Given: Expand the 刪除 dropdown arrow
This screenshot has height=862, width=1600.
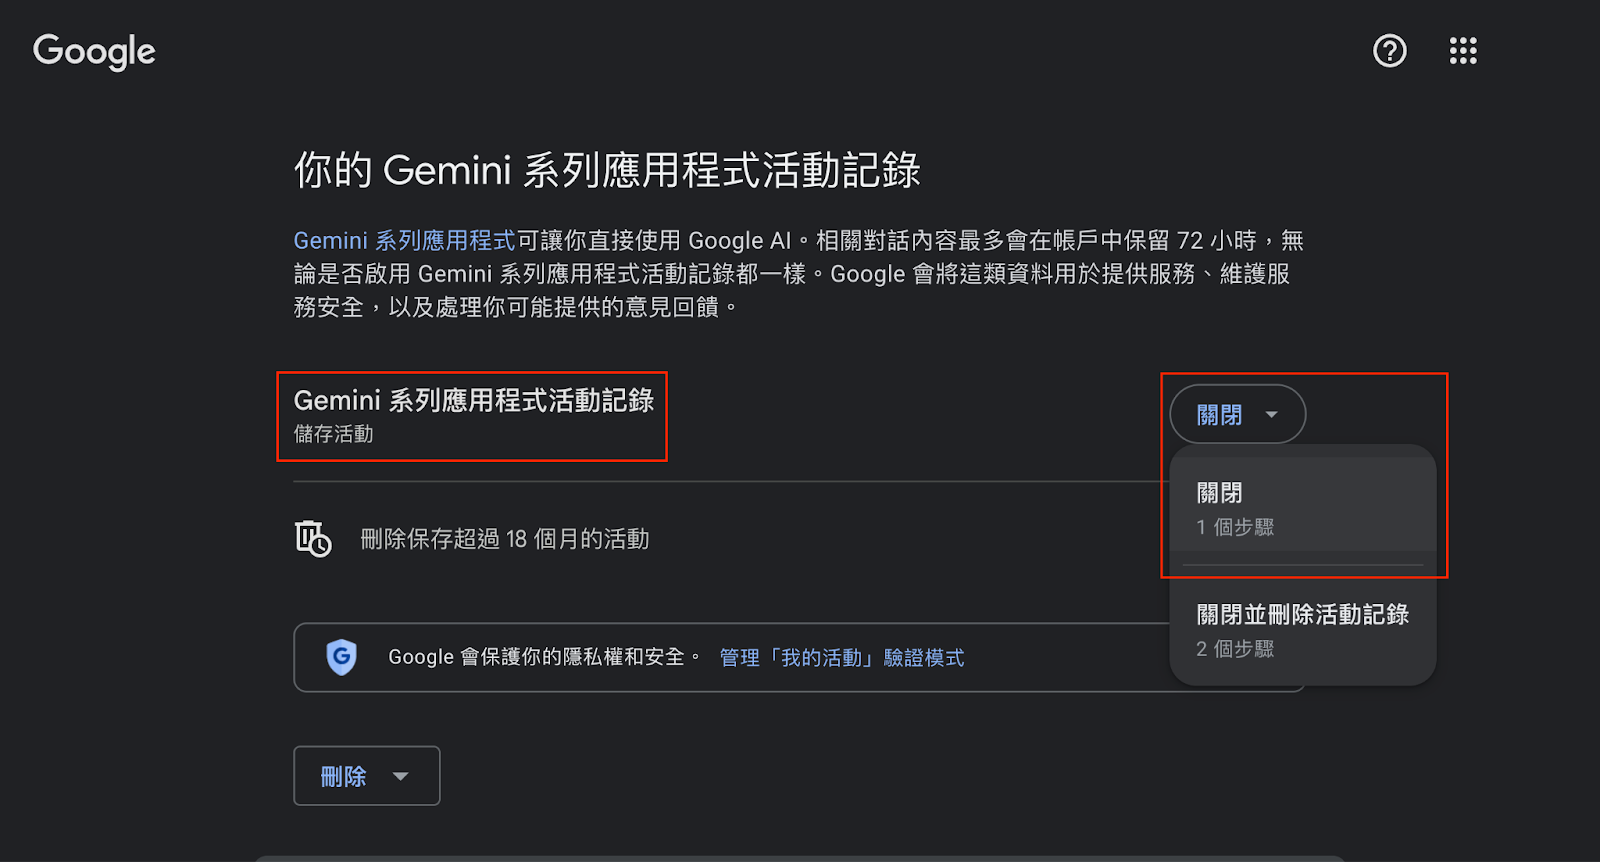Looking at the screenshot, I should coord(401,776).
